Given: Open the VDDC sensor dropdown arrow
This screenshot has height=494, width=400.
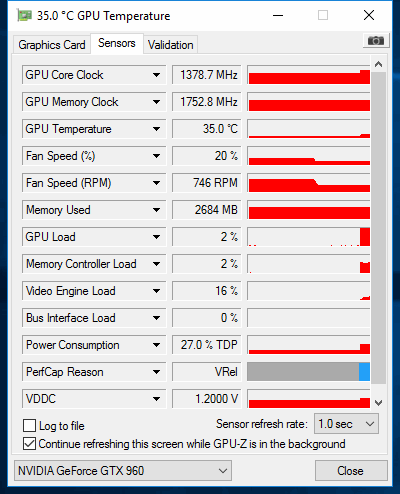Looking at the screenshot, I should click(156, 399).
